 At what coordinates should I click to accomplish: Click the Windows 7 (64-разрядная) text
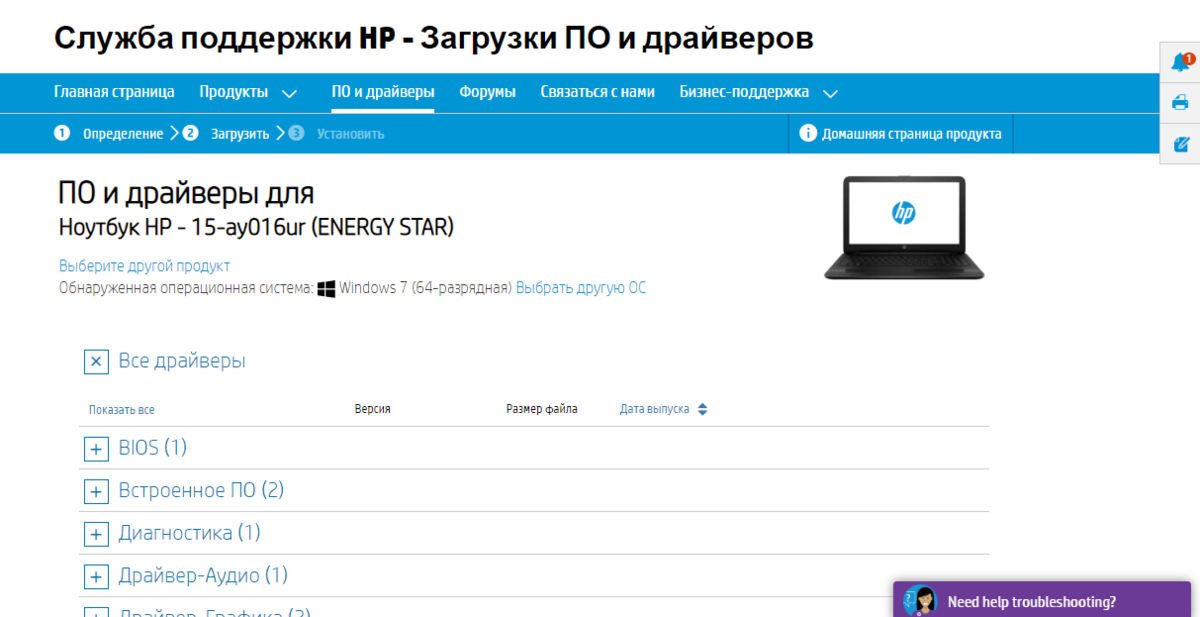click(x=425, y=288)
